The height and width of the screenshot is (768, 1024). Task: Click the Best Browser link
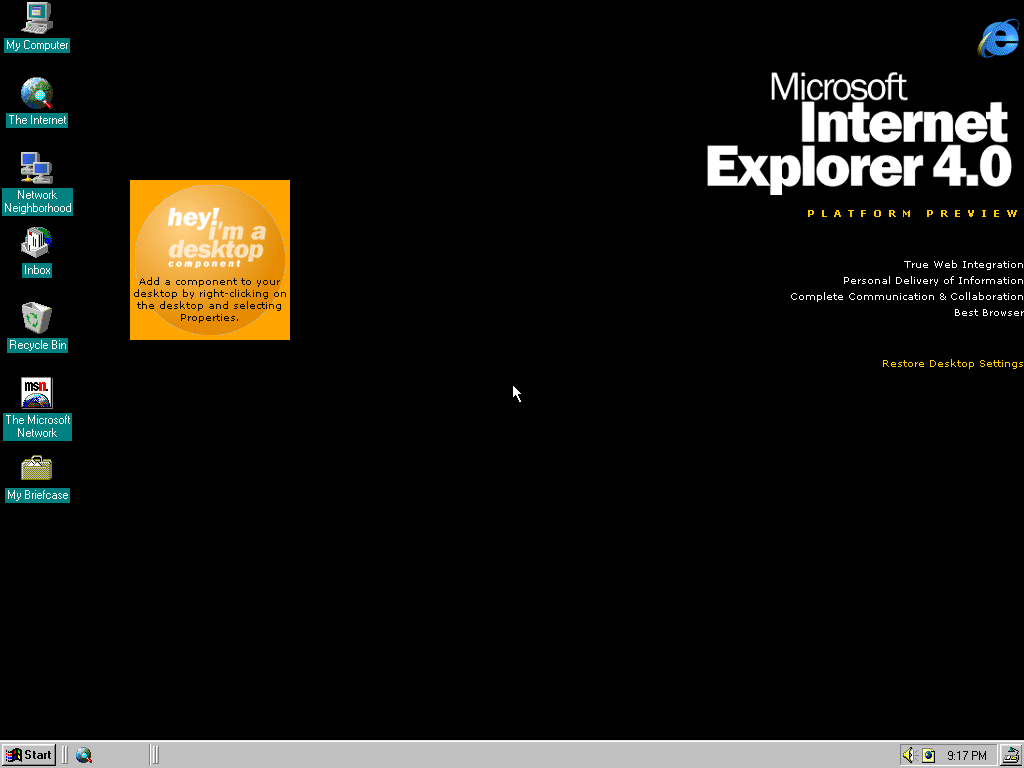click(x=989, y=313)
